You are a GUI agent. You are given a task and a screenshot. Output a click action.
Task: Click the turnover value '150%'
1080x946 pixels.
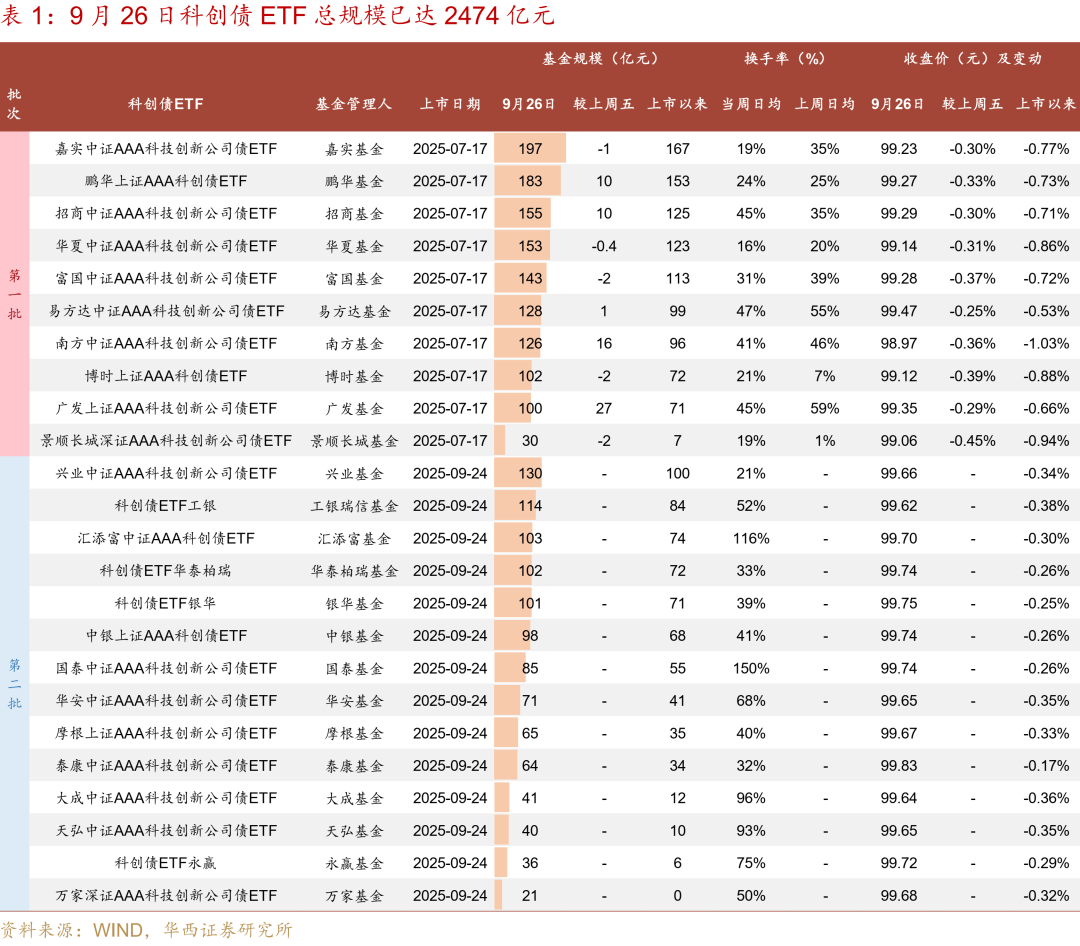pyautogui.click(x=751, y=668)
